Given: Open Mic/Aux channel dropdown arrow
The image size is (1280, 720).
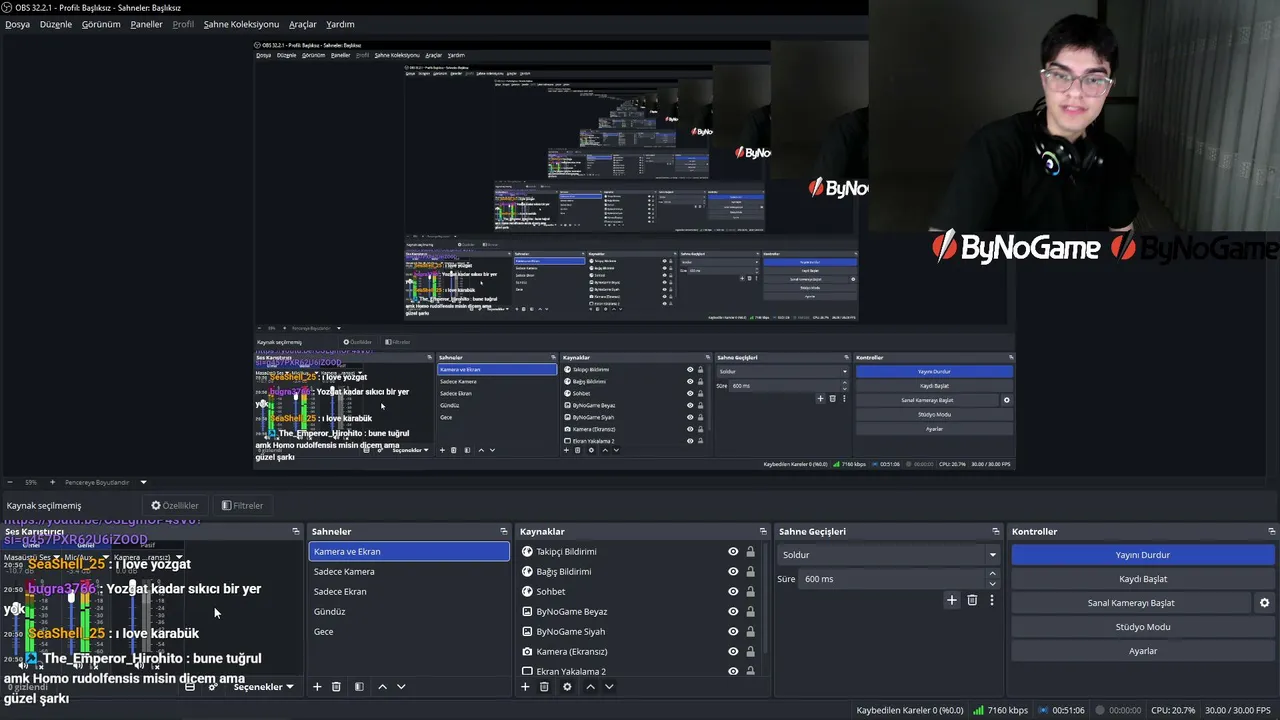Looking at the screenshot, I should click(107, 557).
